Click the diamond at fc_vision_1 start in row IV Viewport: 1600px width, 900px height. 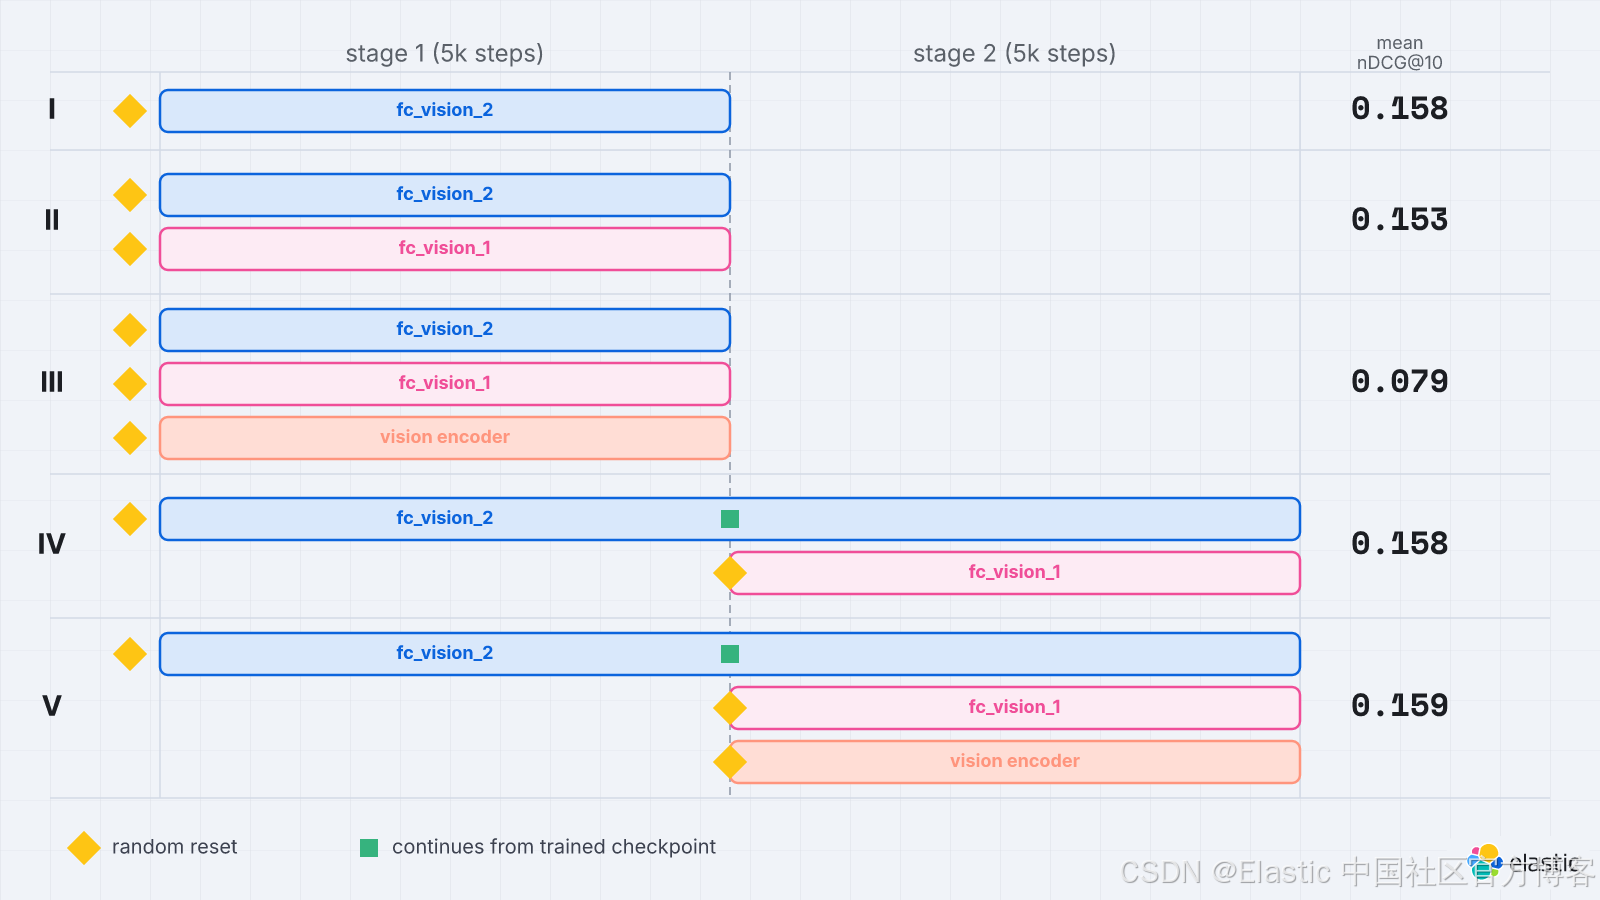pos(730,573)
